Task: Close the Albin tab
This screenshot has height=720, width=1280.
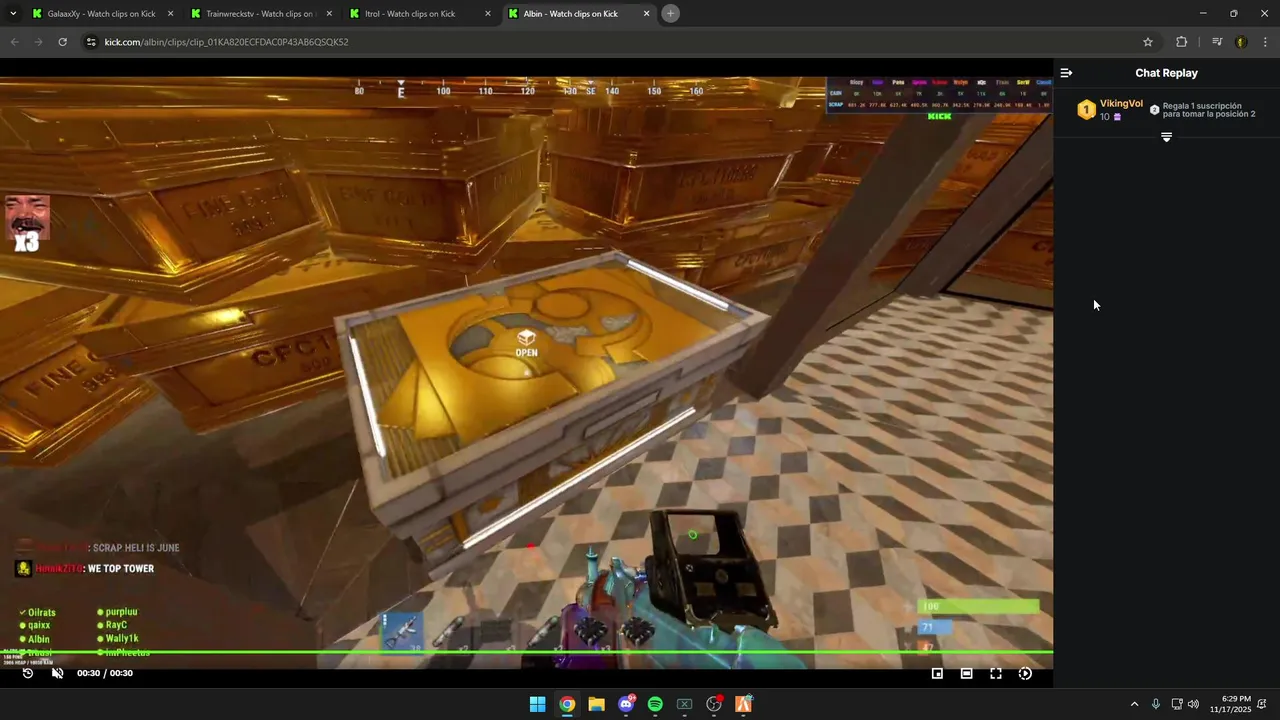Action: click(x=647, y=14)
